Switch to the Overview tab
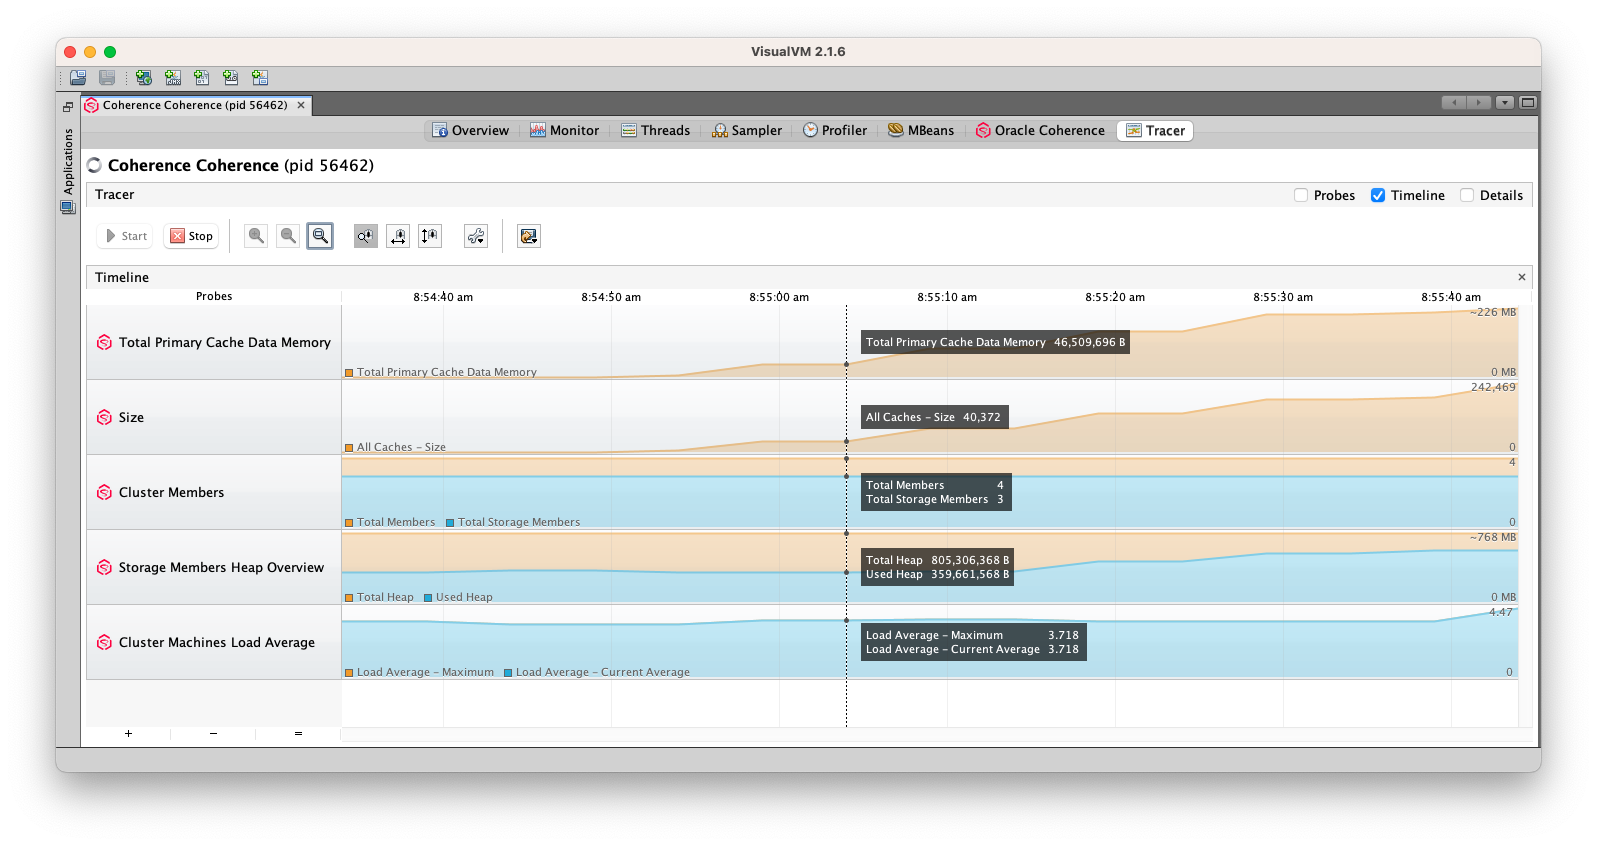1597x846 pixels. point(470,130)
